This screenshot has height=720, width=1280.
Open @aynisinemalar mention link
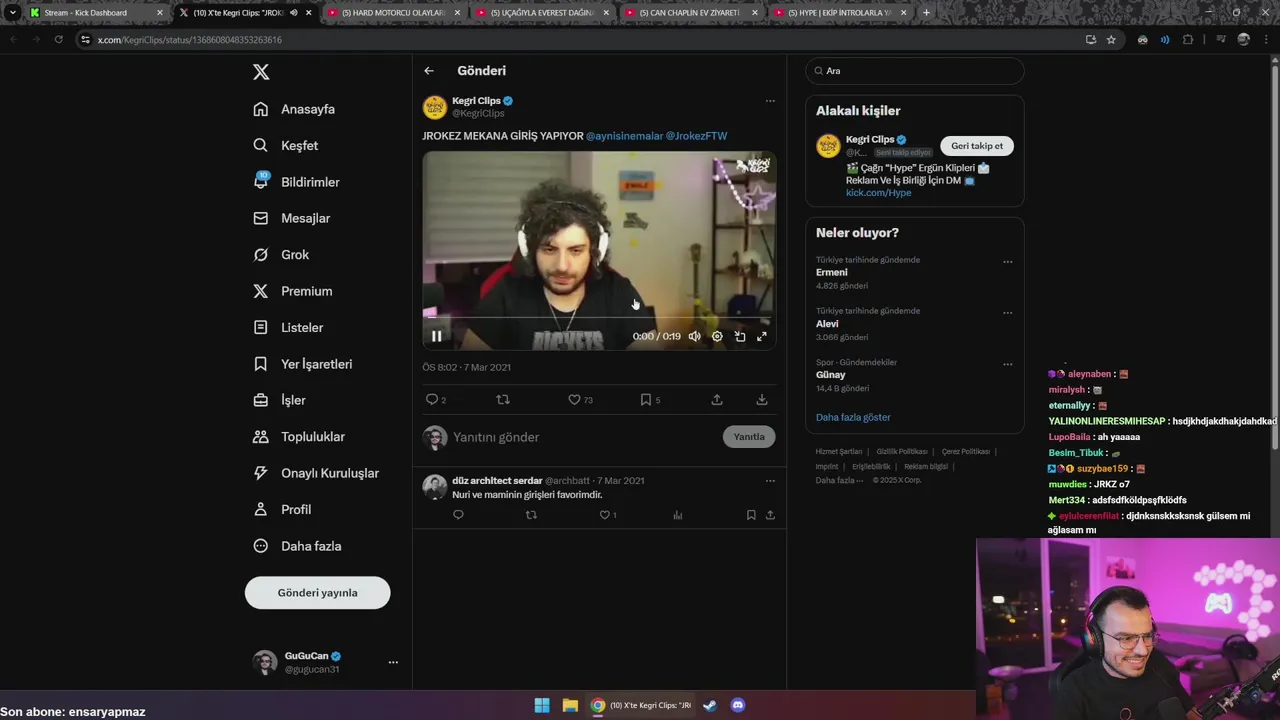click(x=624, y=136)
